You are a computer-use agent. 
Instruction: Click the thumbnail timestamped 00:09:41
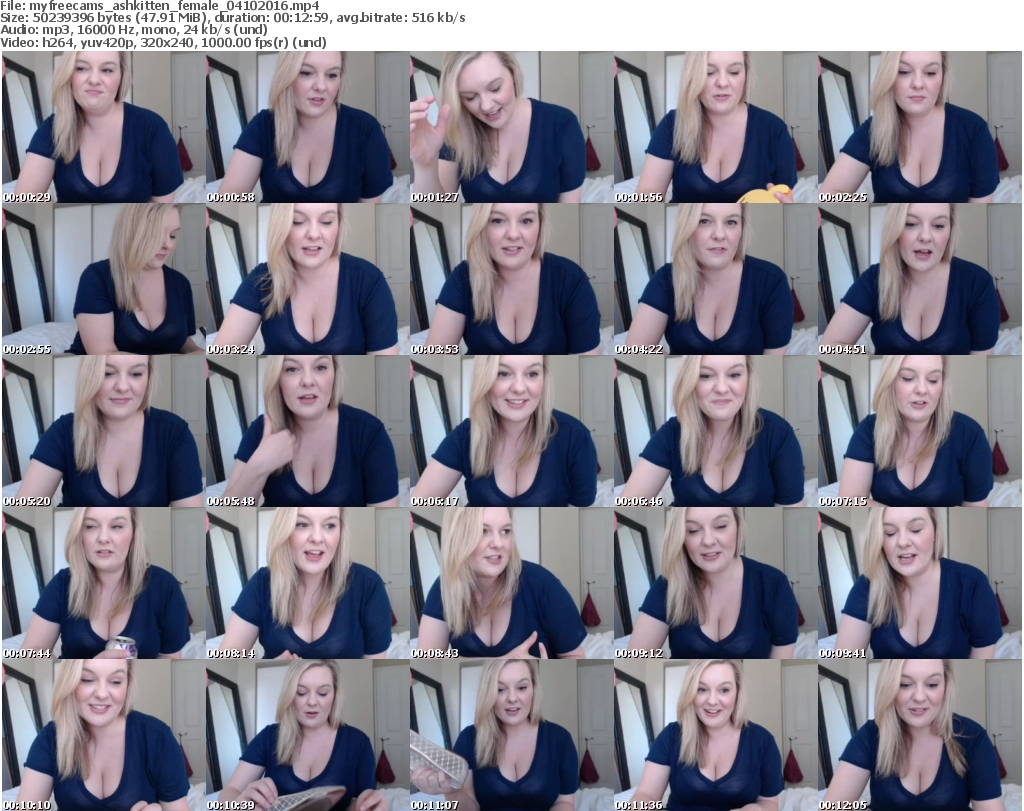click(x=920, y=584)
